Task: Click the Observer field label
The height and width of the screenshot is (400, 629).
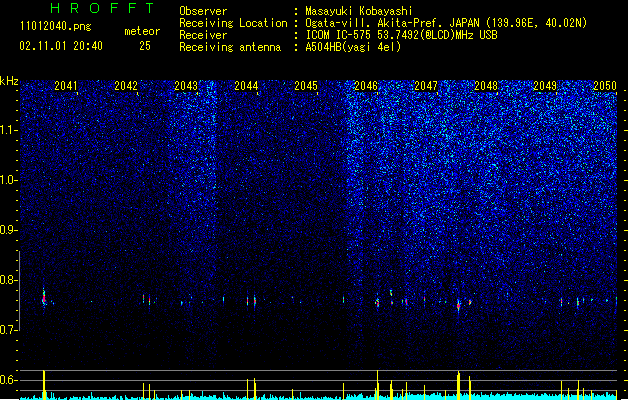Action: [203, 11]
